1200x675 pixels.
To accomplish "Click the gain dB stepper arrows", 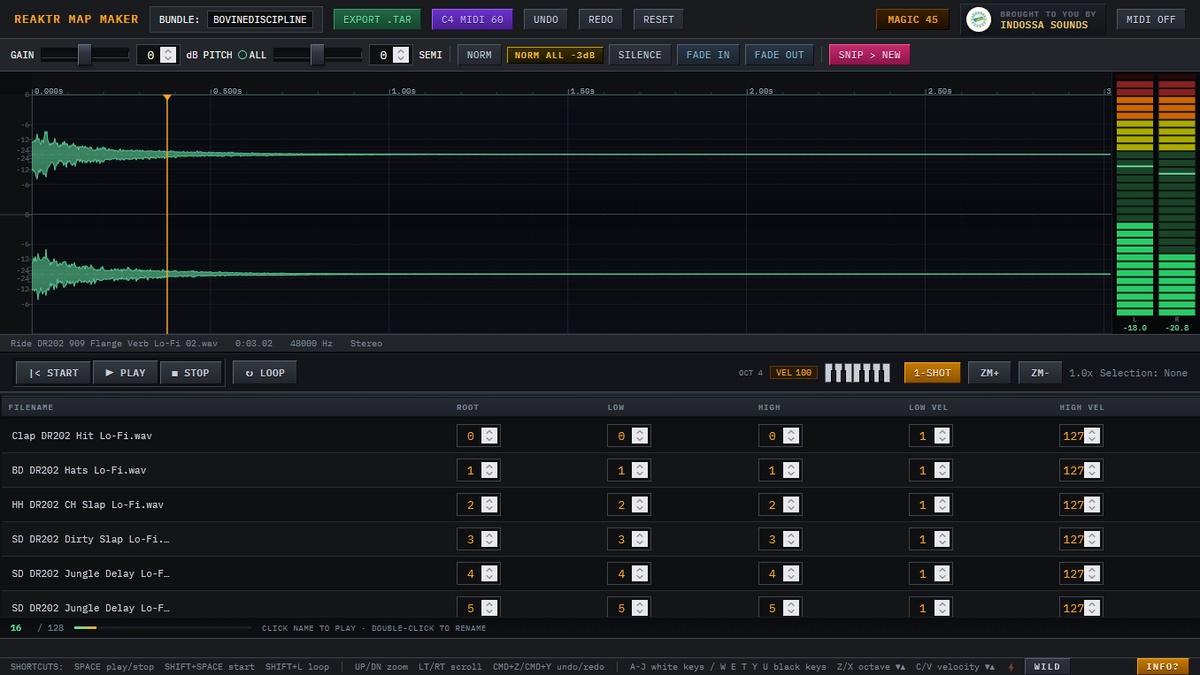I will click(168, 55).
